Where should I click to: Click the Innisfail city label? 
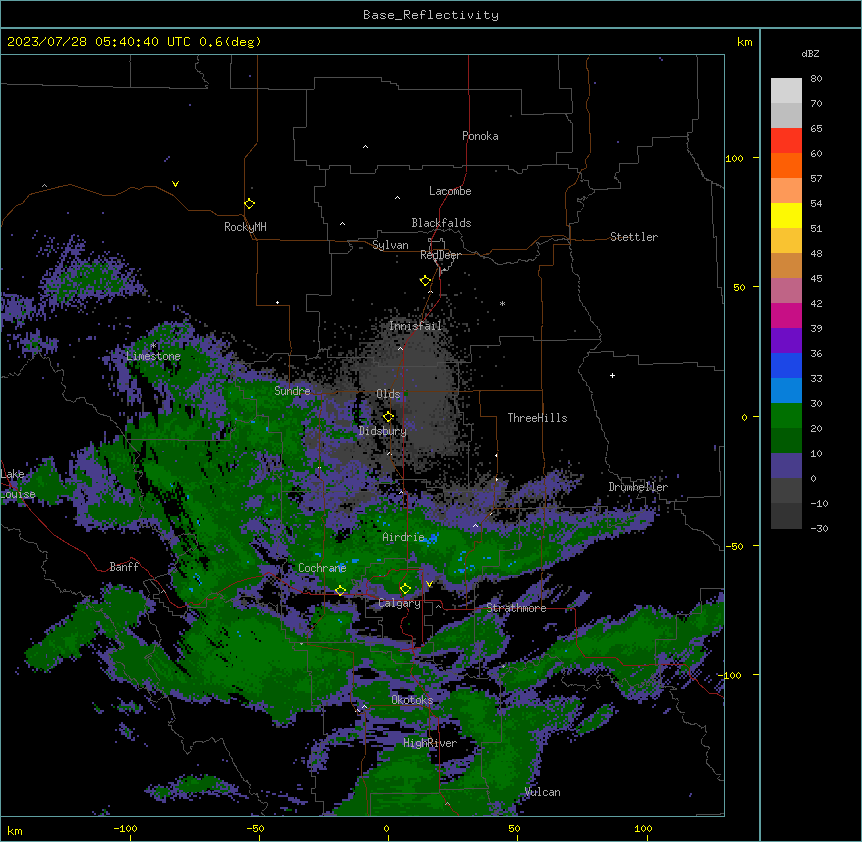(415, 326)
